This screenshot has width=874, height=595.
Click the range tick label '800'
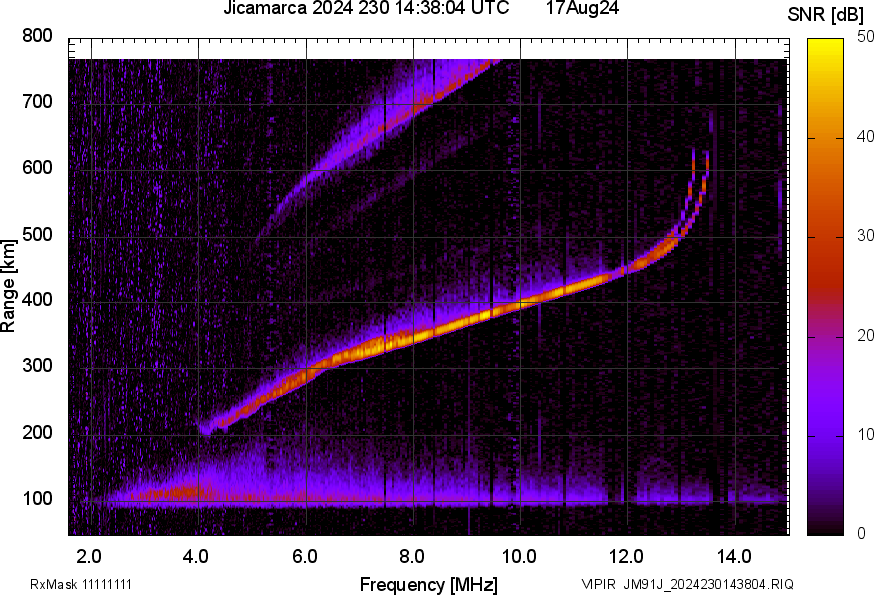(37, 36)
